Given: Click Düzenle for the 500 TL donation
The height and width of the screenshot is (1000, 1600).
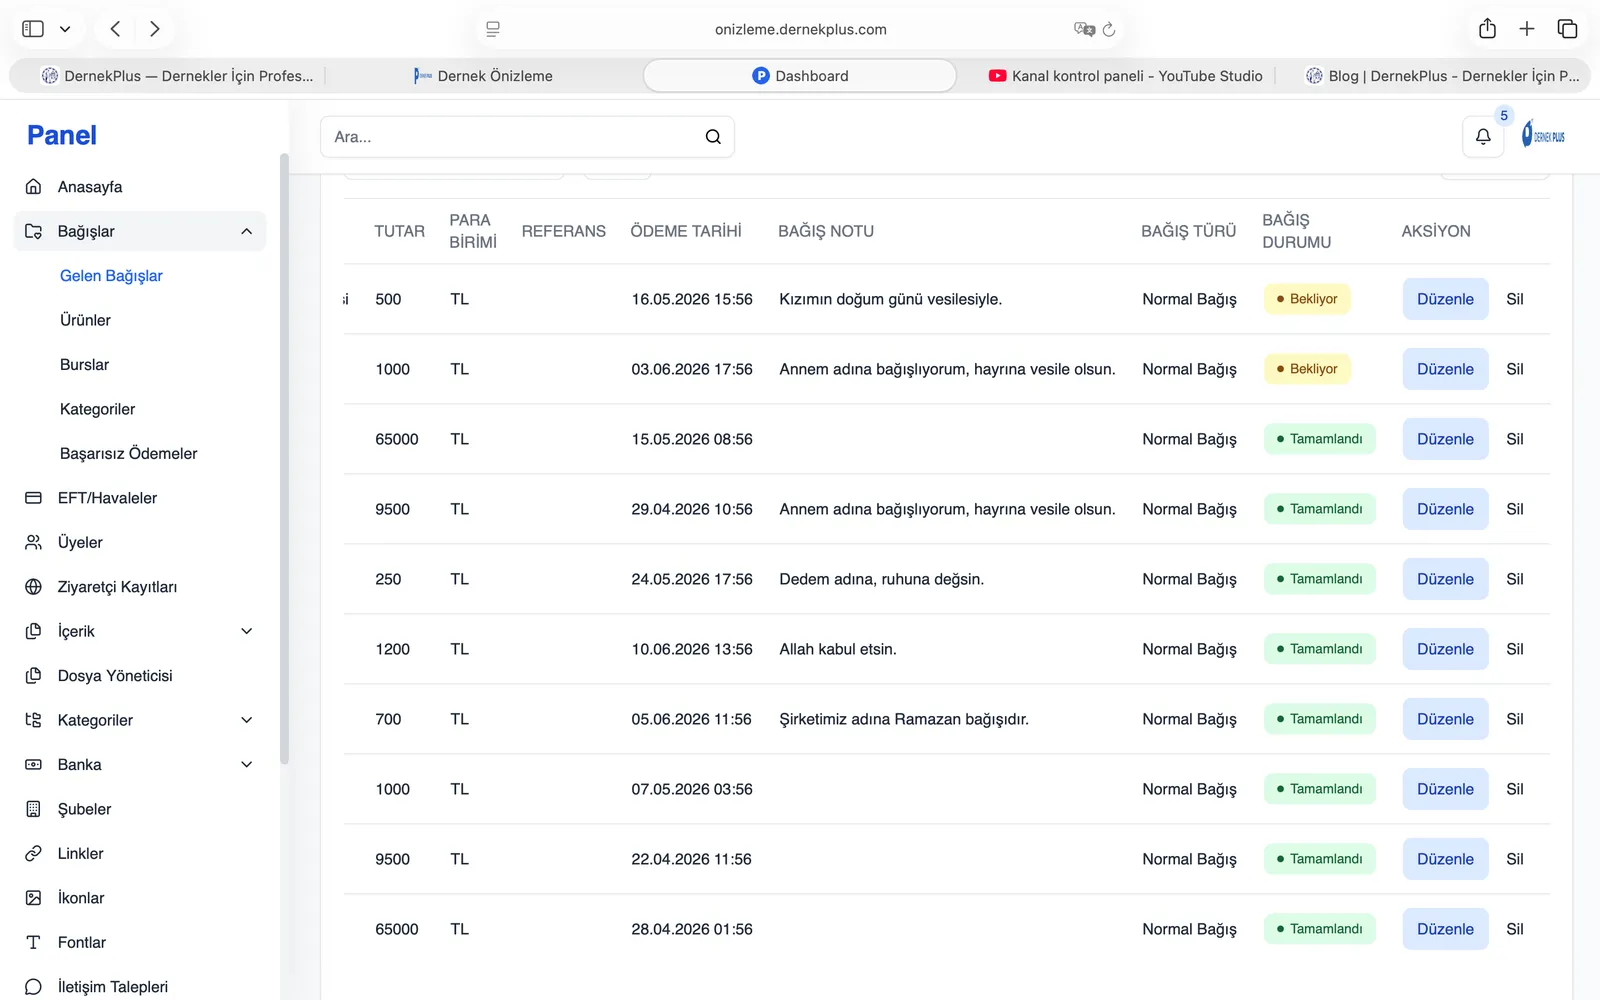Looking at the screenshot, I should 1445,299.
